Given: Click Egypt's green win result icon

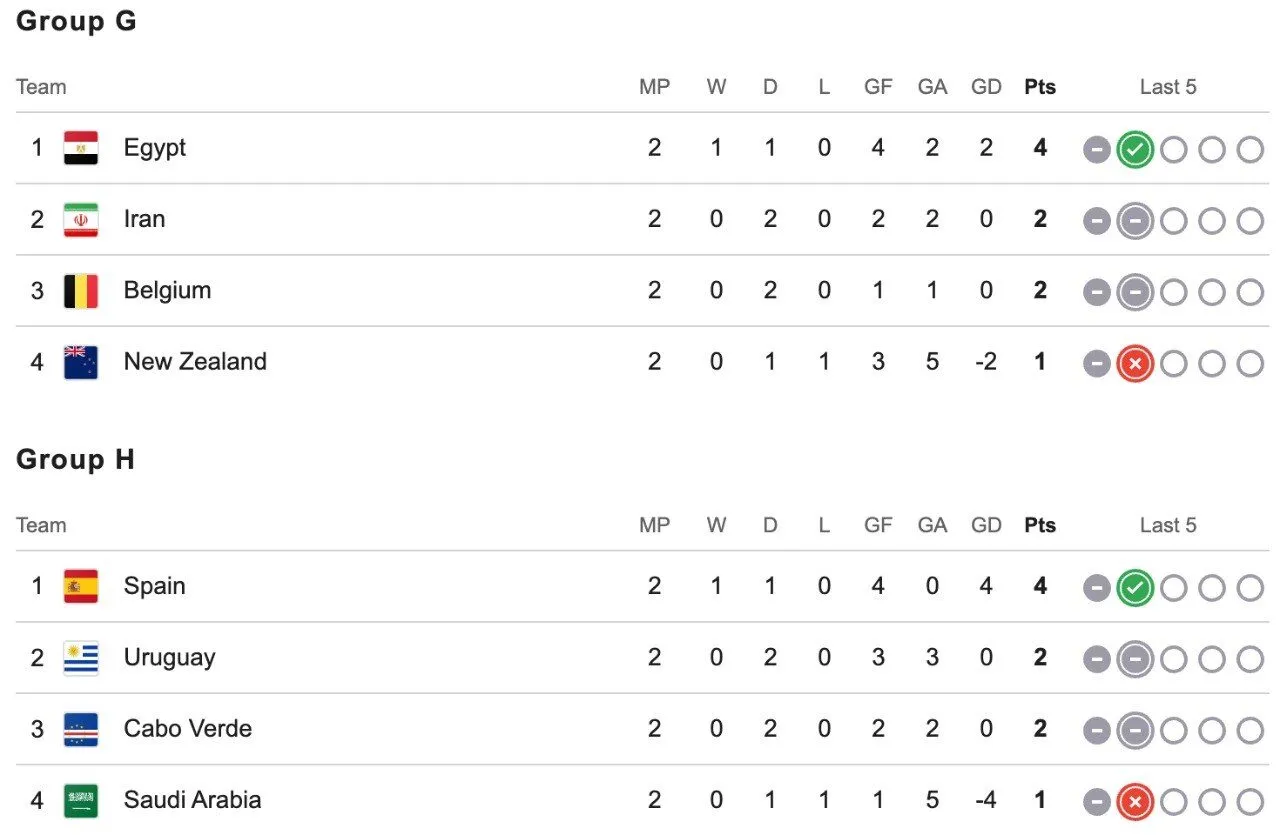Looking at the screenshot, I should pyautogui.click(x=1135, y=150).
